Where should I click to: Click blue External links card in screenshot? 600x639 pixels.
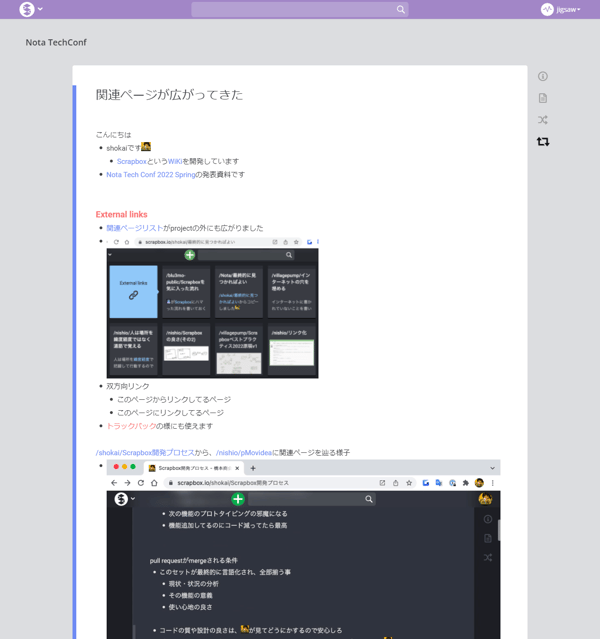pyautogui.click(x=133, y=292)
